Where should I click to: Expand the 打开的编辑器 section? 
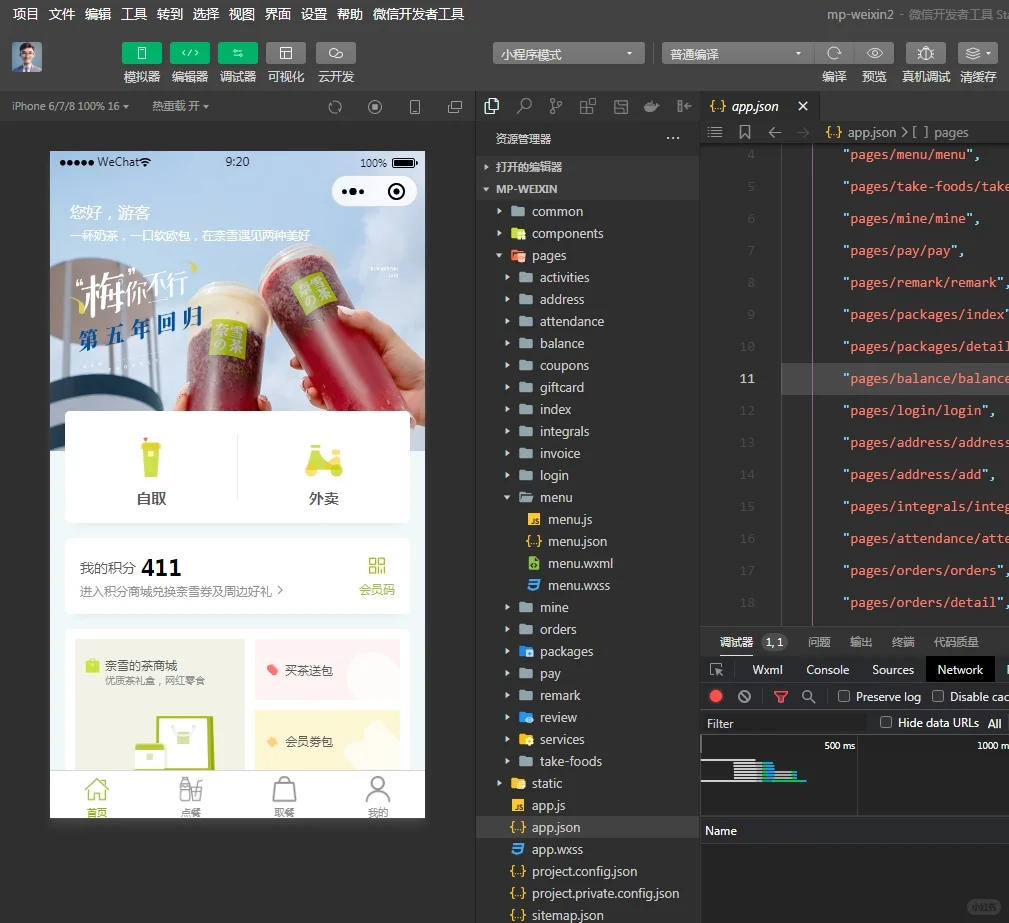588,167
